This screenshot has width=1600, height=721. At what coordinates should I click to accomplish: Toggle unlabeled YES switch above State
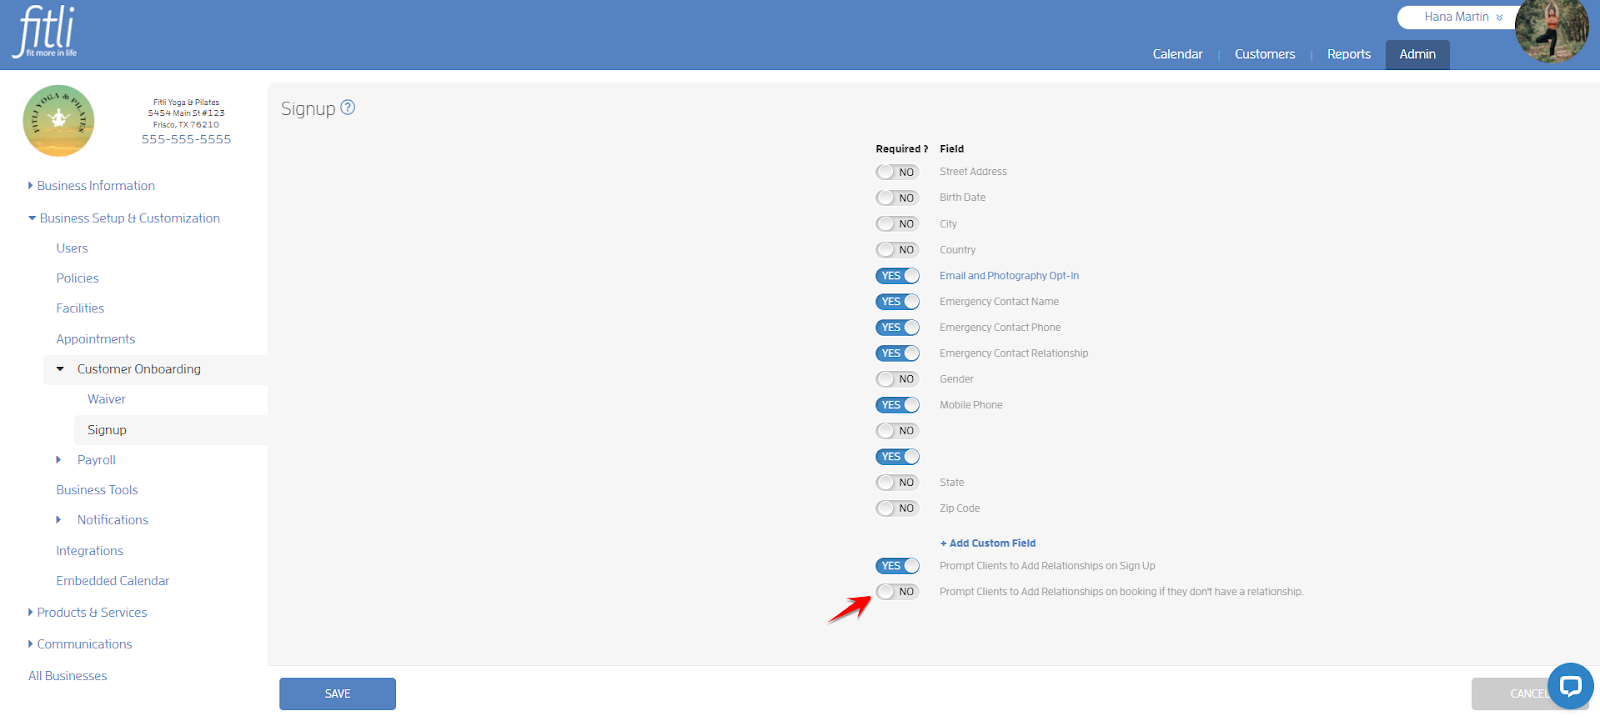pyautogui.click(x=897, y=457)
